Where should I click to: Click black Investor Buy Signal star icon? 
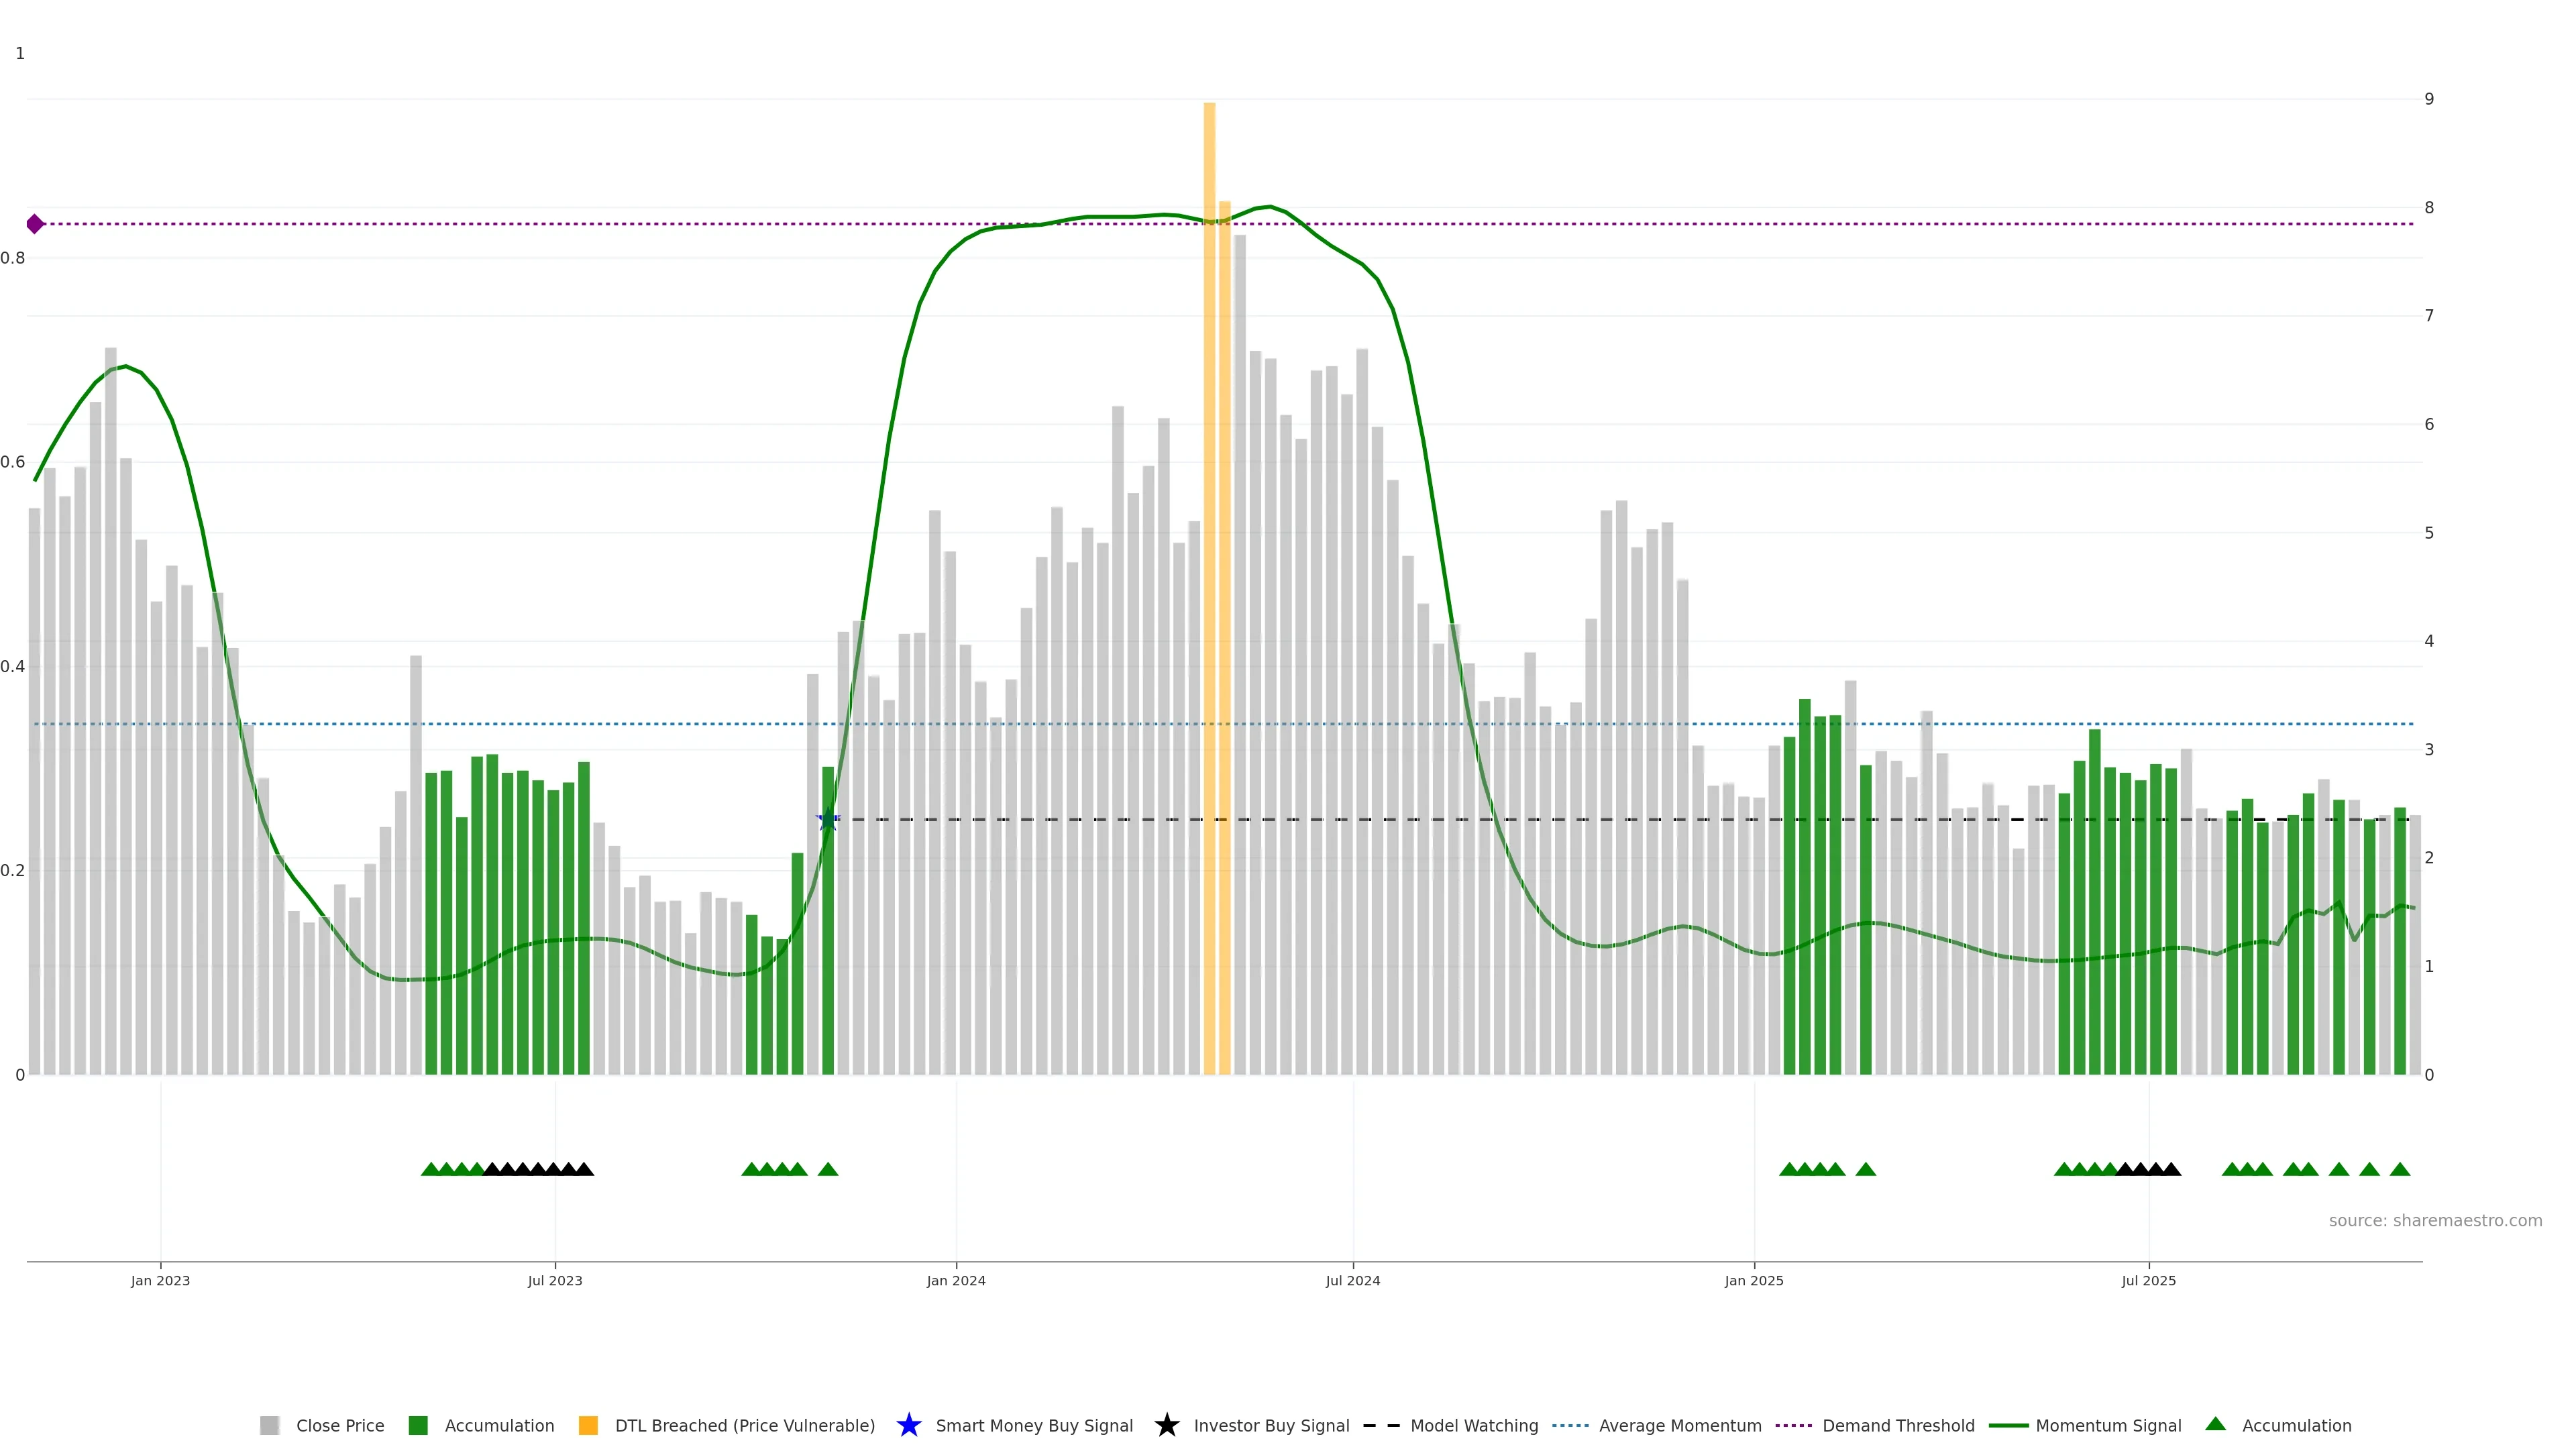pyautogui.click(x=1166, y=1425)
